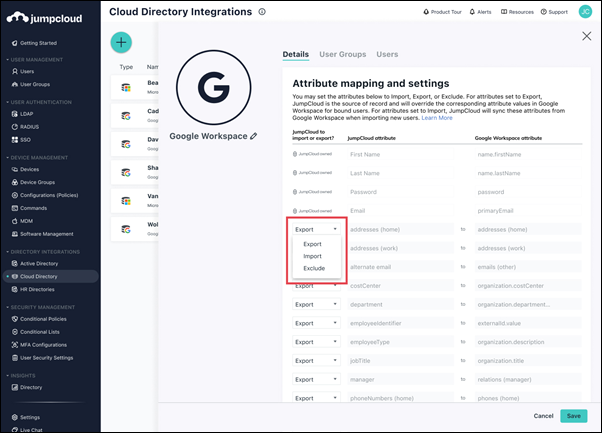The width and height of the screenshot is (602, 433).
Task: Click the Cancel button
Action: click(x=543, y=415)
